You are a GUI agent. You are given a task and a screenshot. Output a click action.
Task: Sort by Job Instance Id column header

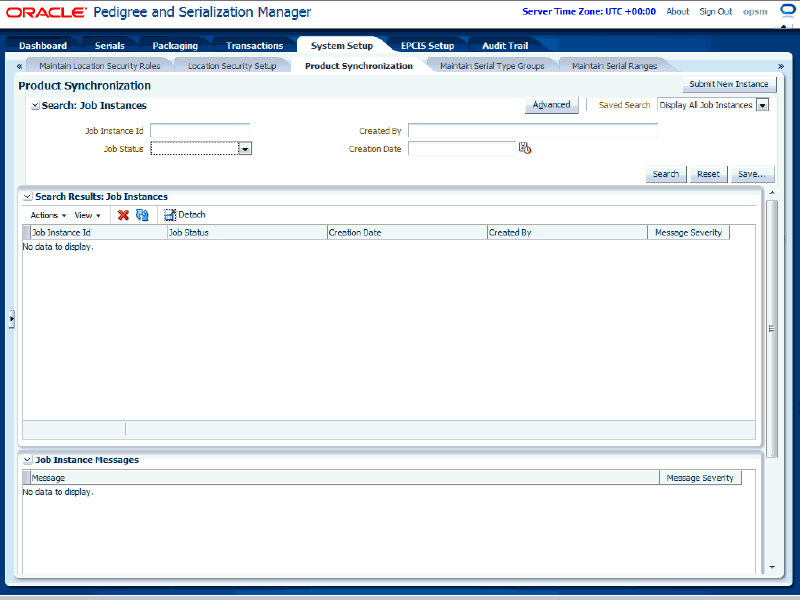coord(99,232)
